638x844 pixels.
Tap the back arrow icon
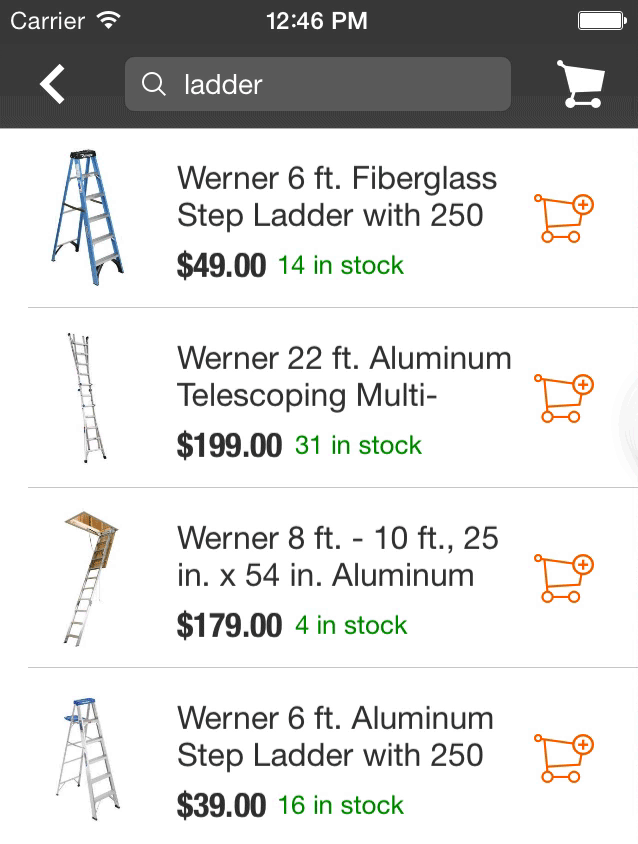(52, 84)
